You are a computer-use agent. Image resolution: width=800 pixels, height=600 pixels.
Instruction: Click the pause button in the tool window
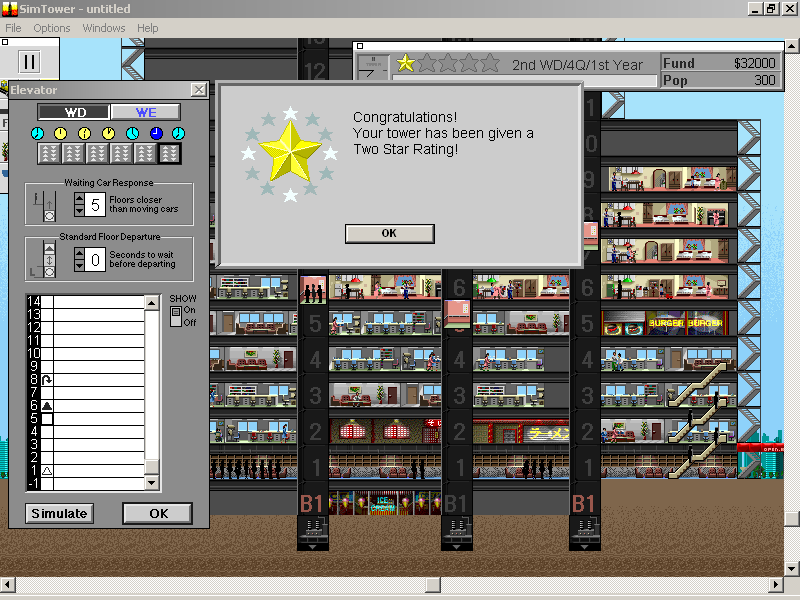[30, 62]
